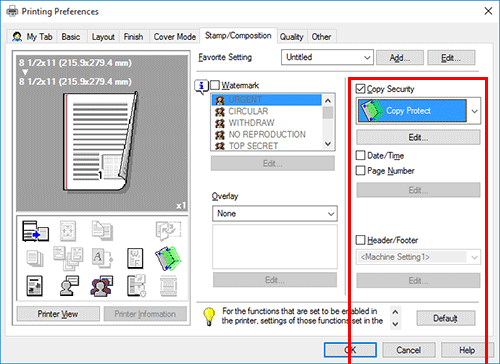
Task: Switch to the Basic tab
Action: 71,37
